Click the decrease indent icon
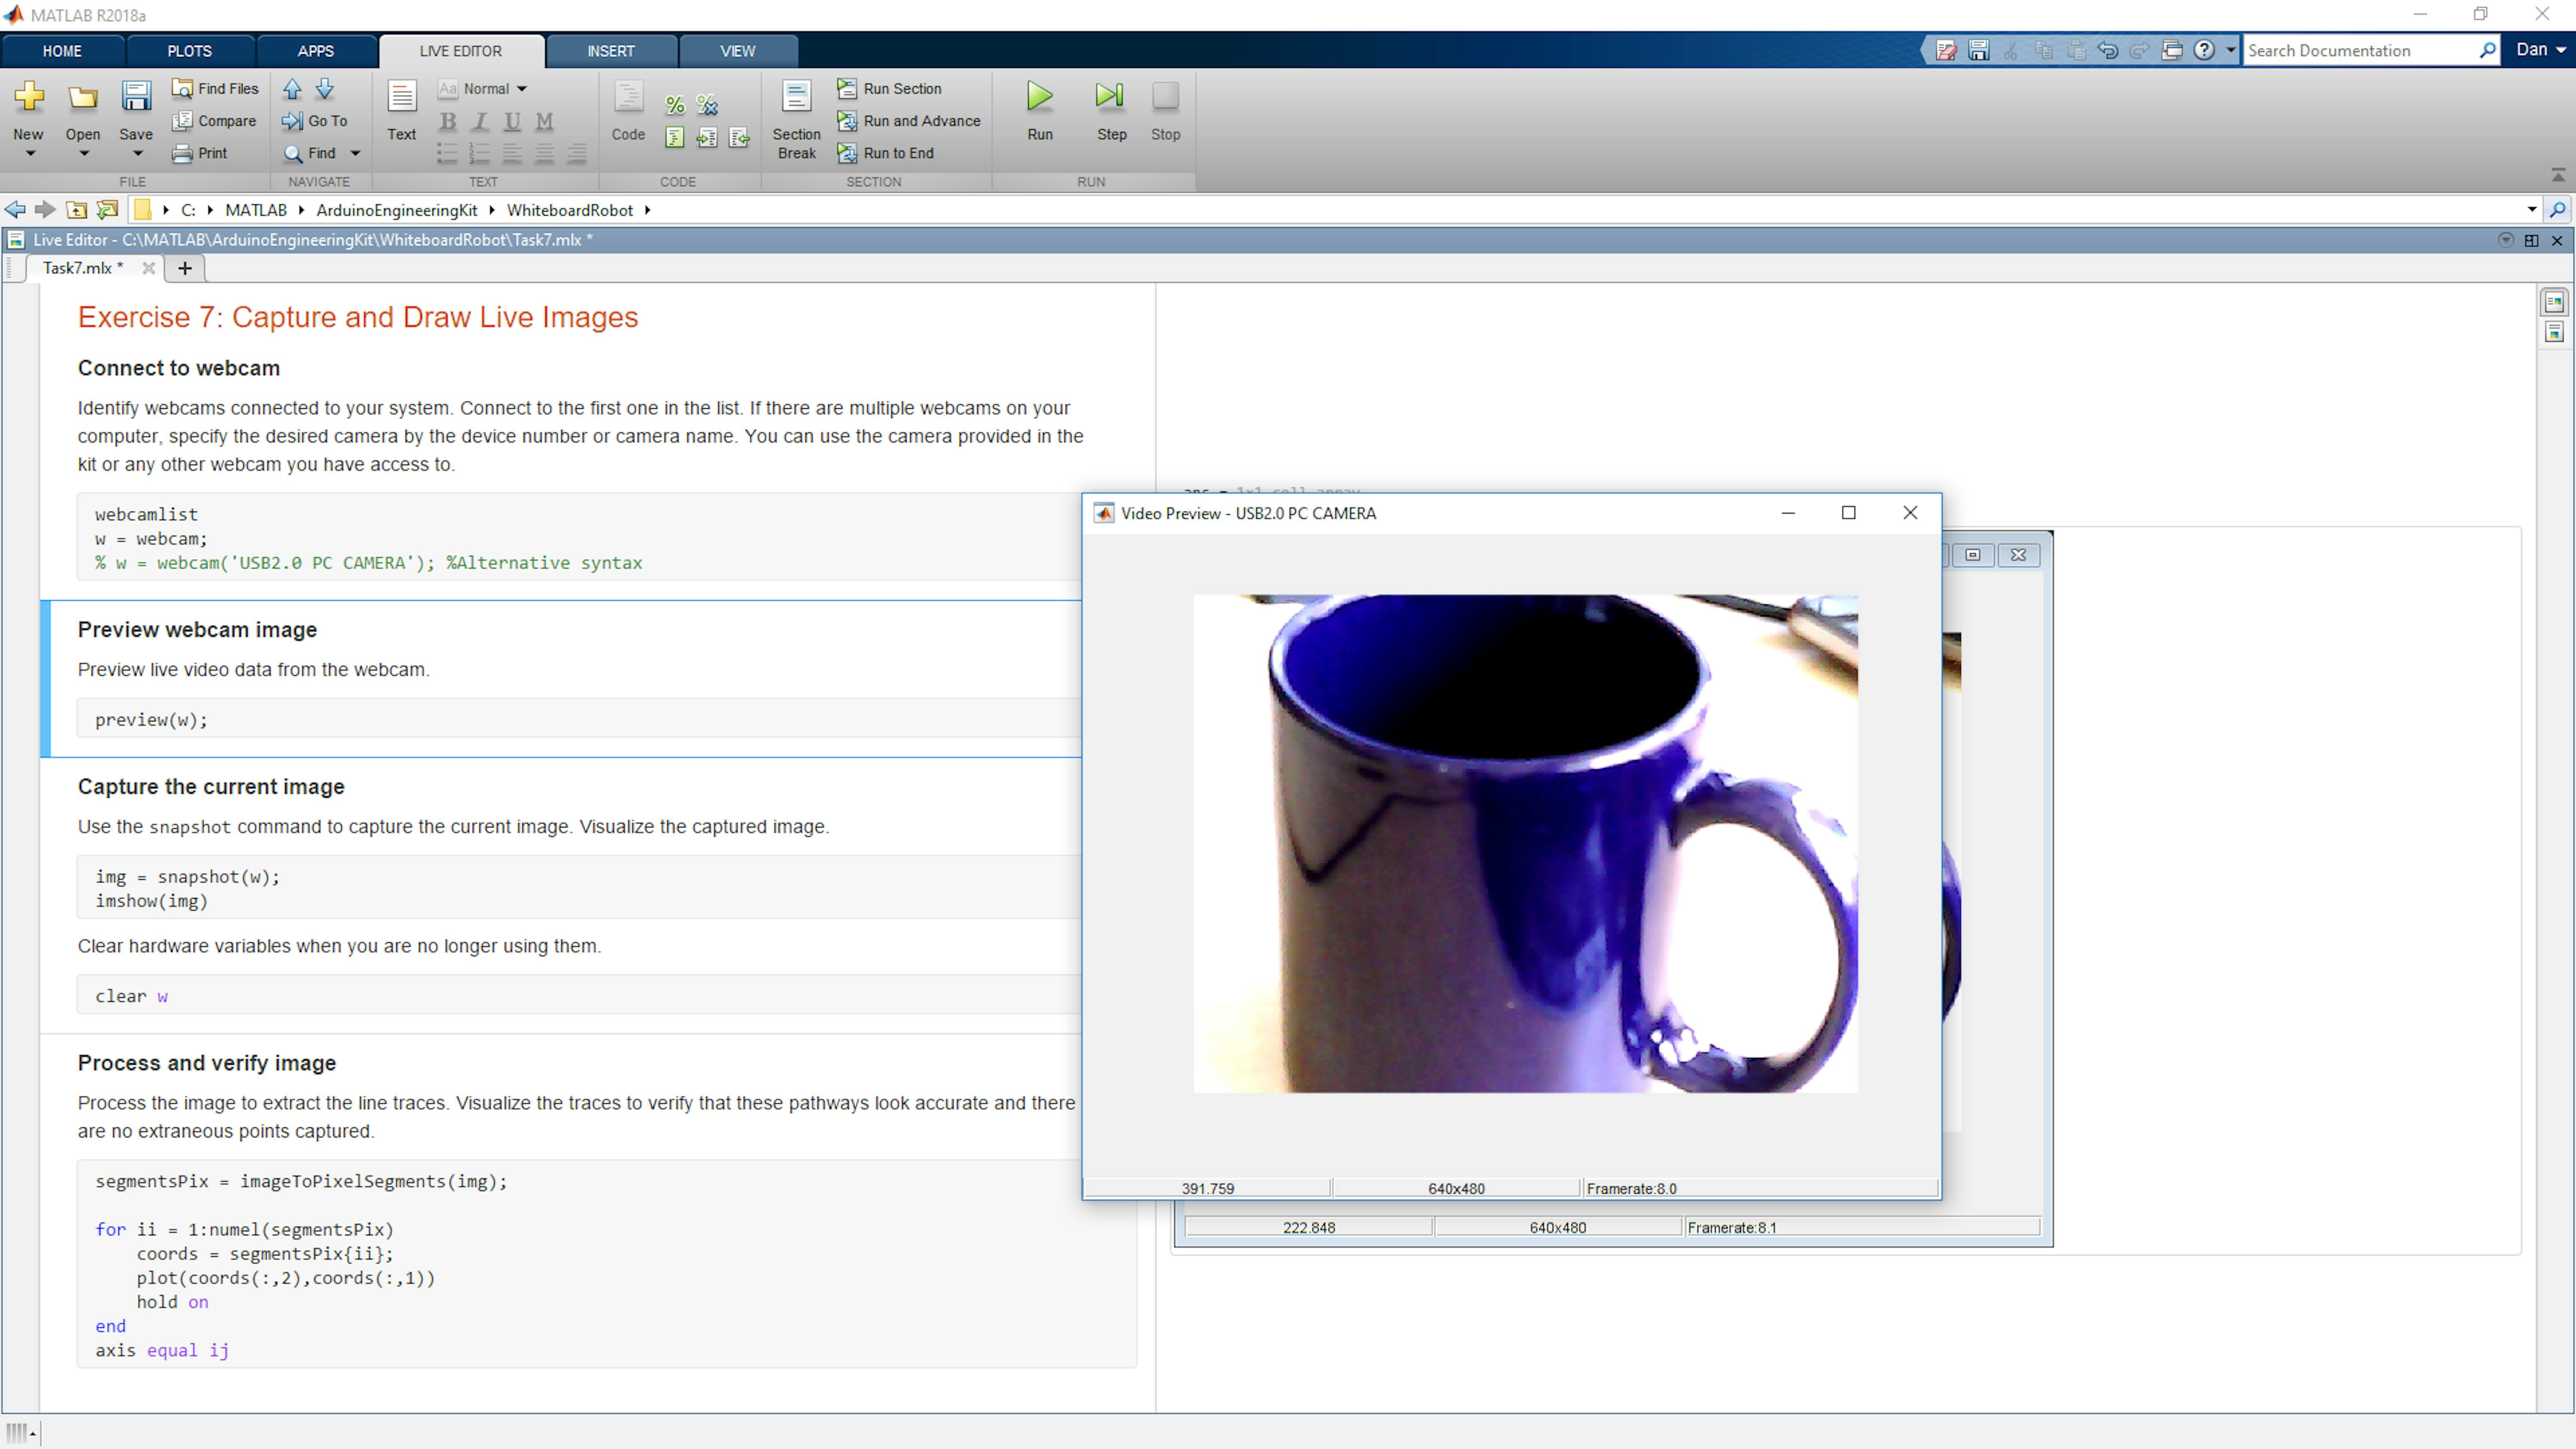Viewport: 2576px width, 1449px height. point(739,137)
